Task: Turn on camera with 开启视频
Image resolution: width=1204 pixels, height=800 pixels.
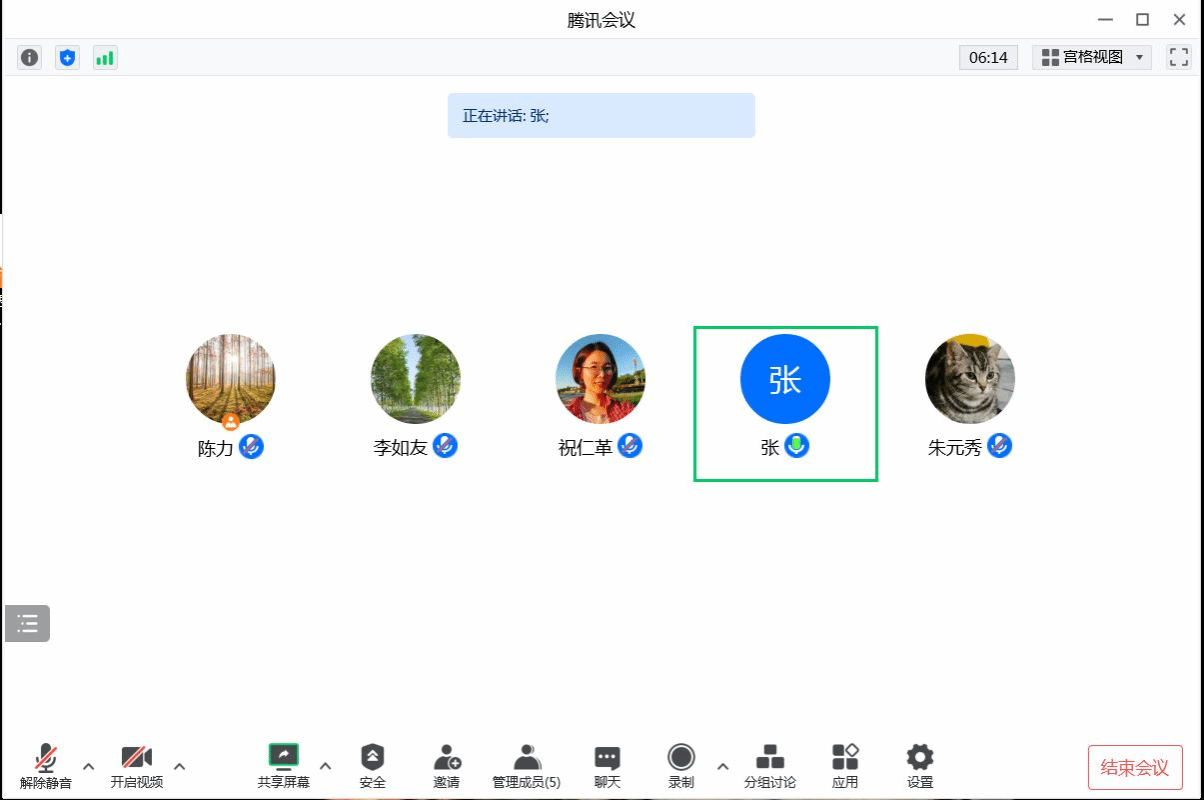Action: click(x=137, y=766)
